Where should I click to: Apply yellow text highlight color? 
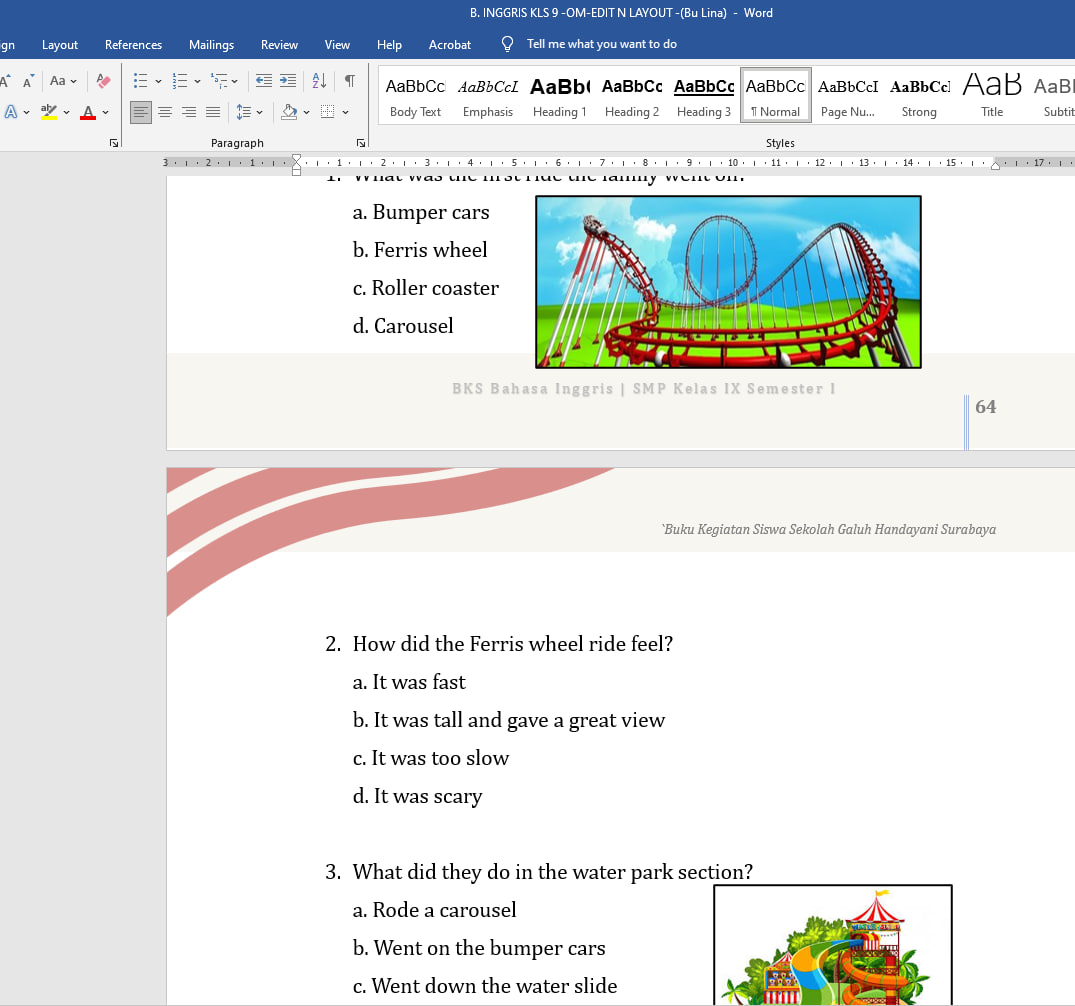click(x=49, y=112)
